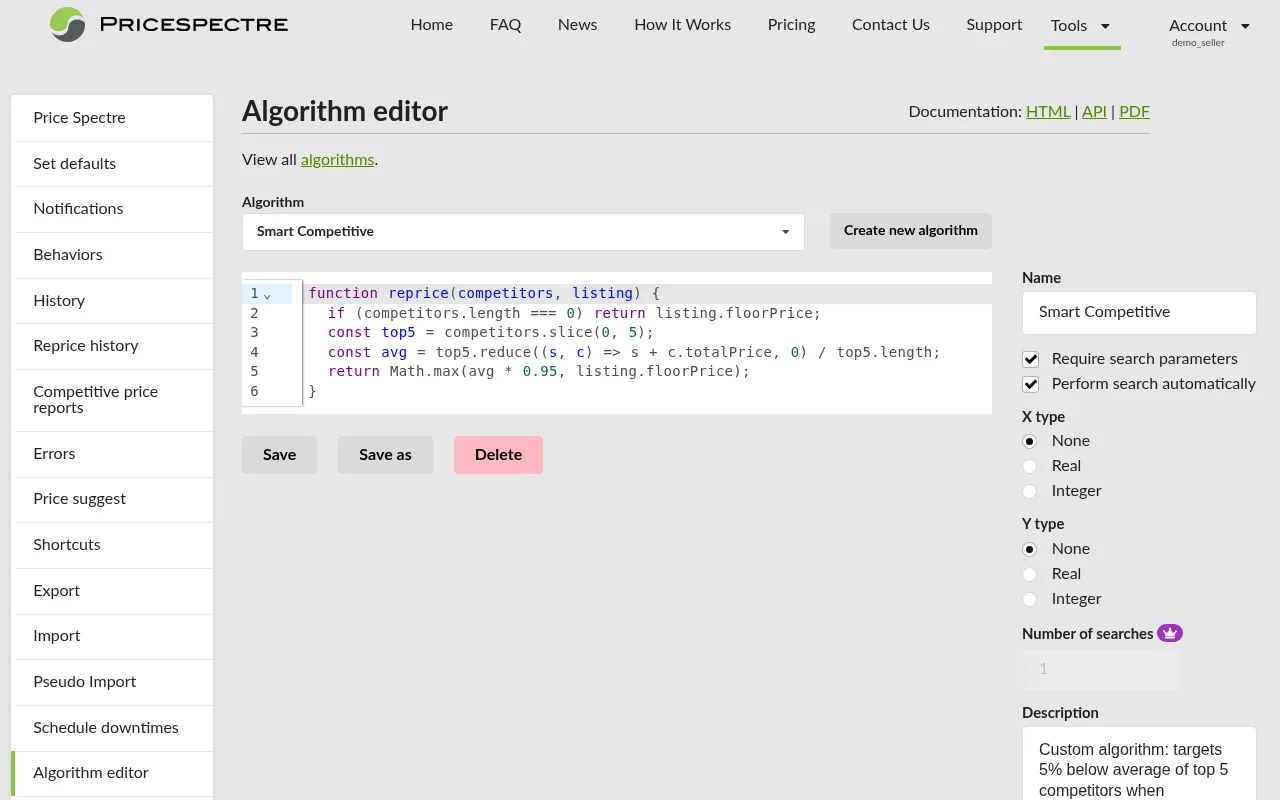Disable Perform search automatically
Screen dimensions: 1280x800
pyautogui.click(x=1030, y=383)
